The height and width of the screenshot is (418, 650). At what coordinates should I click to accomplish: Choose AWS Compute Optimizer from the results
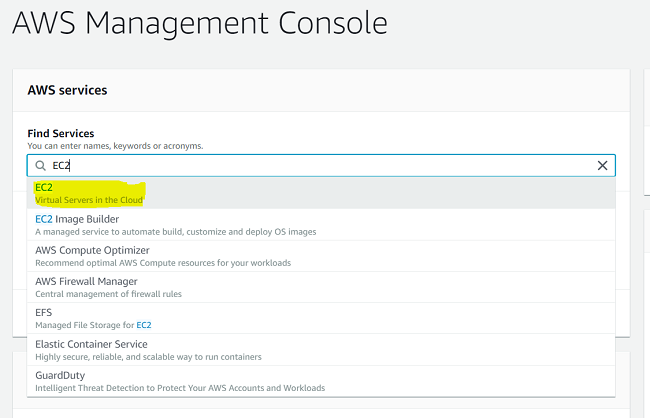point(321,256)
